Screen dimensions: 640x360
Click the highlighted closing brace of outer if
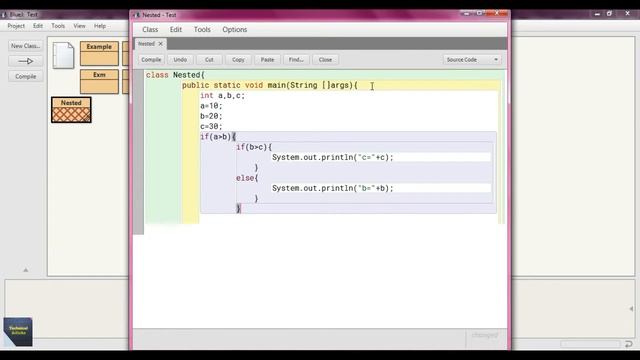pyautogui.click(x=239, y=209)
